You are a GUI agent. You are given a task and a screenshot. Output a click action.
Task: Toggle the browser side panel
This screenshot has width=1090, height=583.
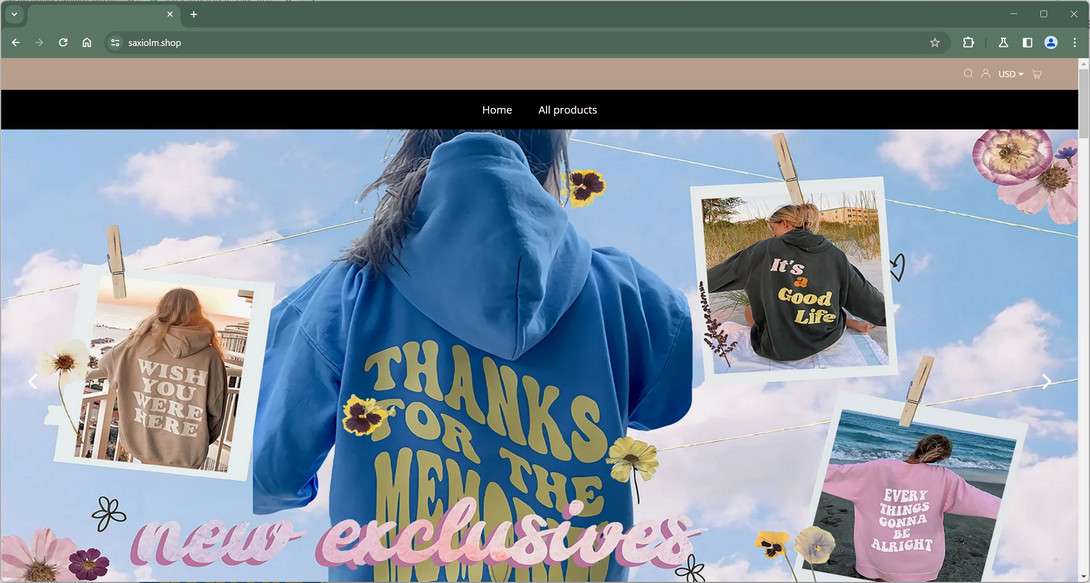point(1026,42)
